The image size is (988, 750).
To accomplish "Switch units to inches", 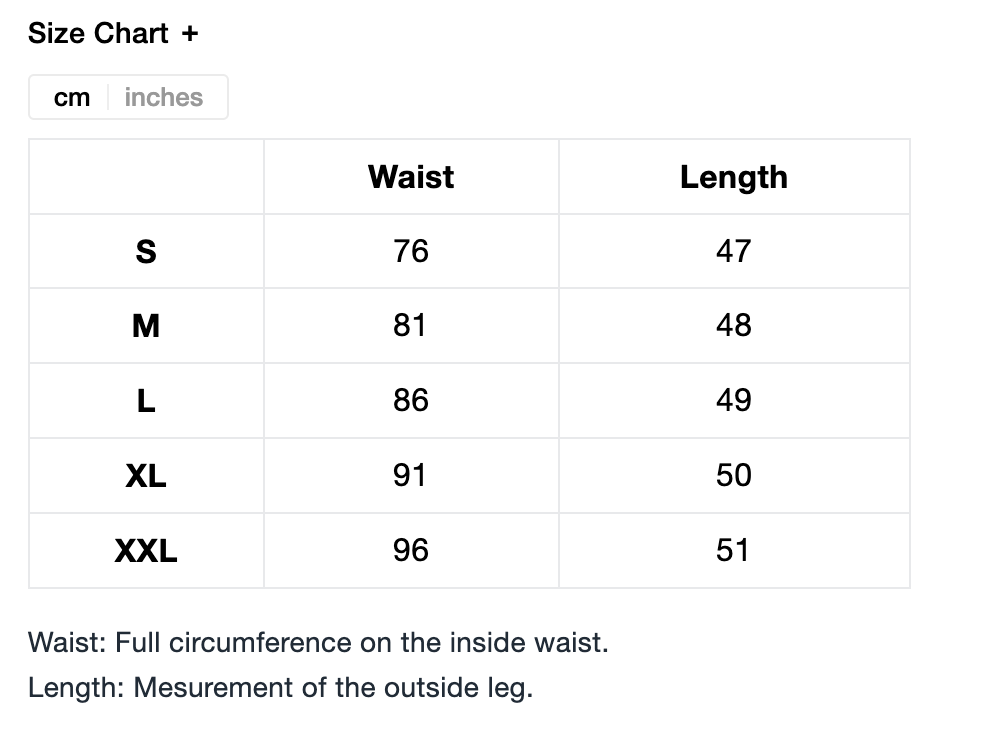I will coord(164,98).
